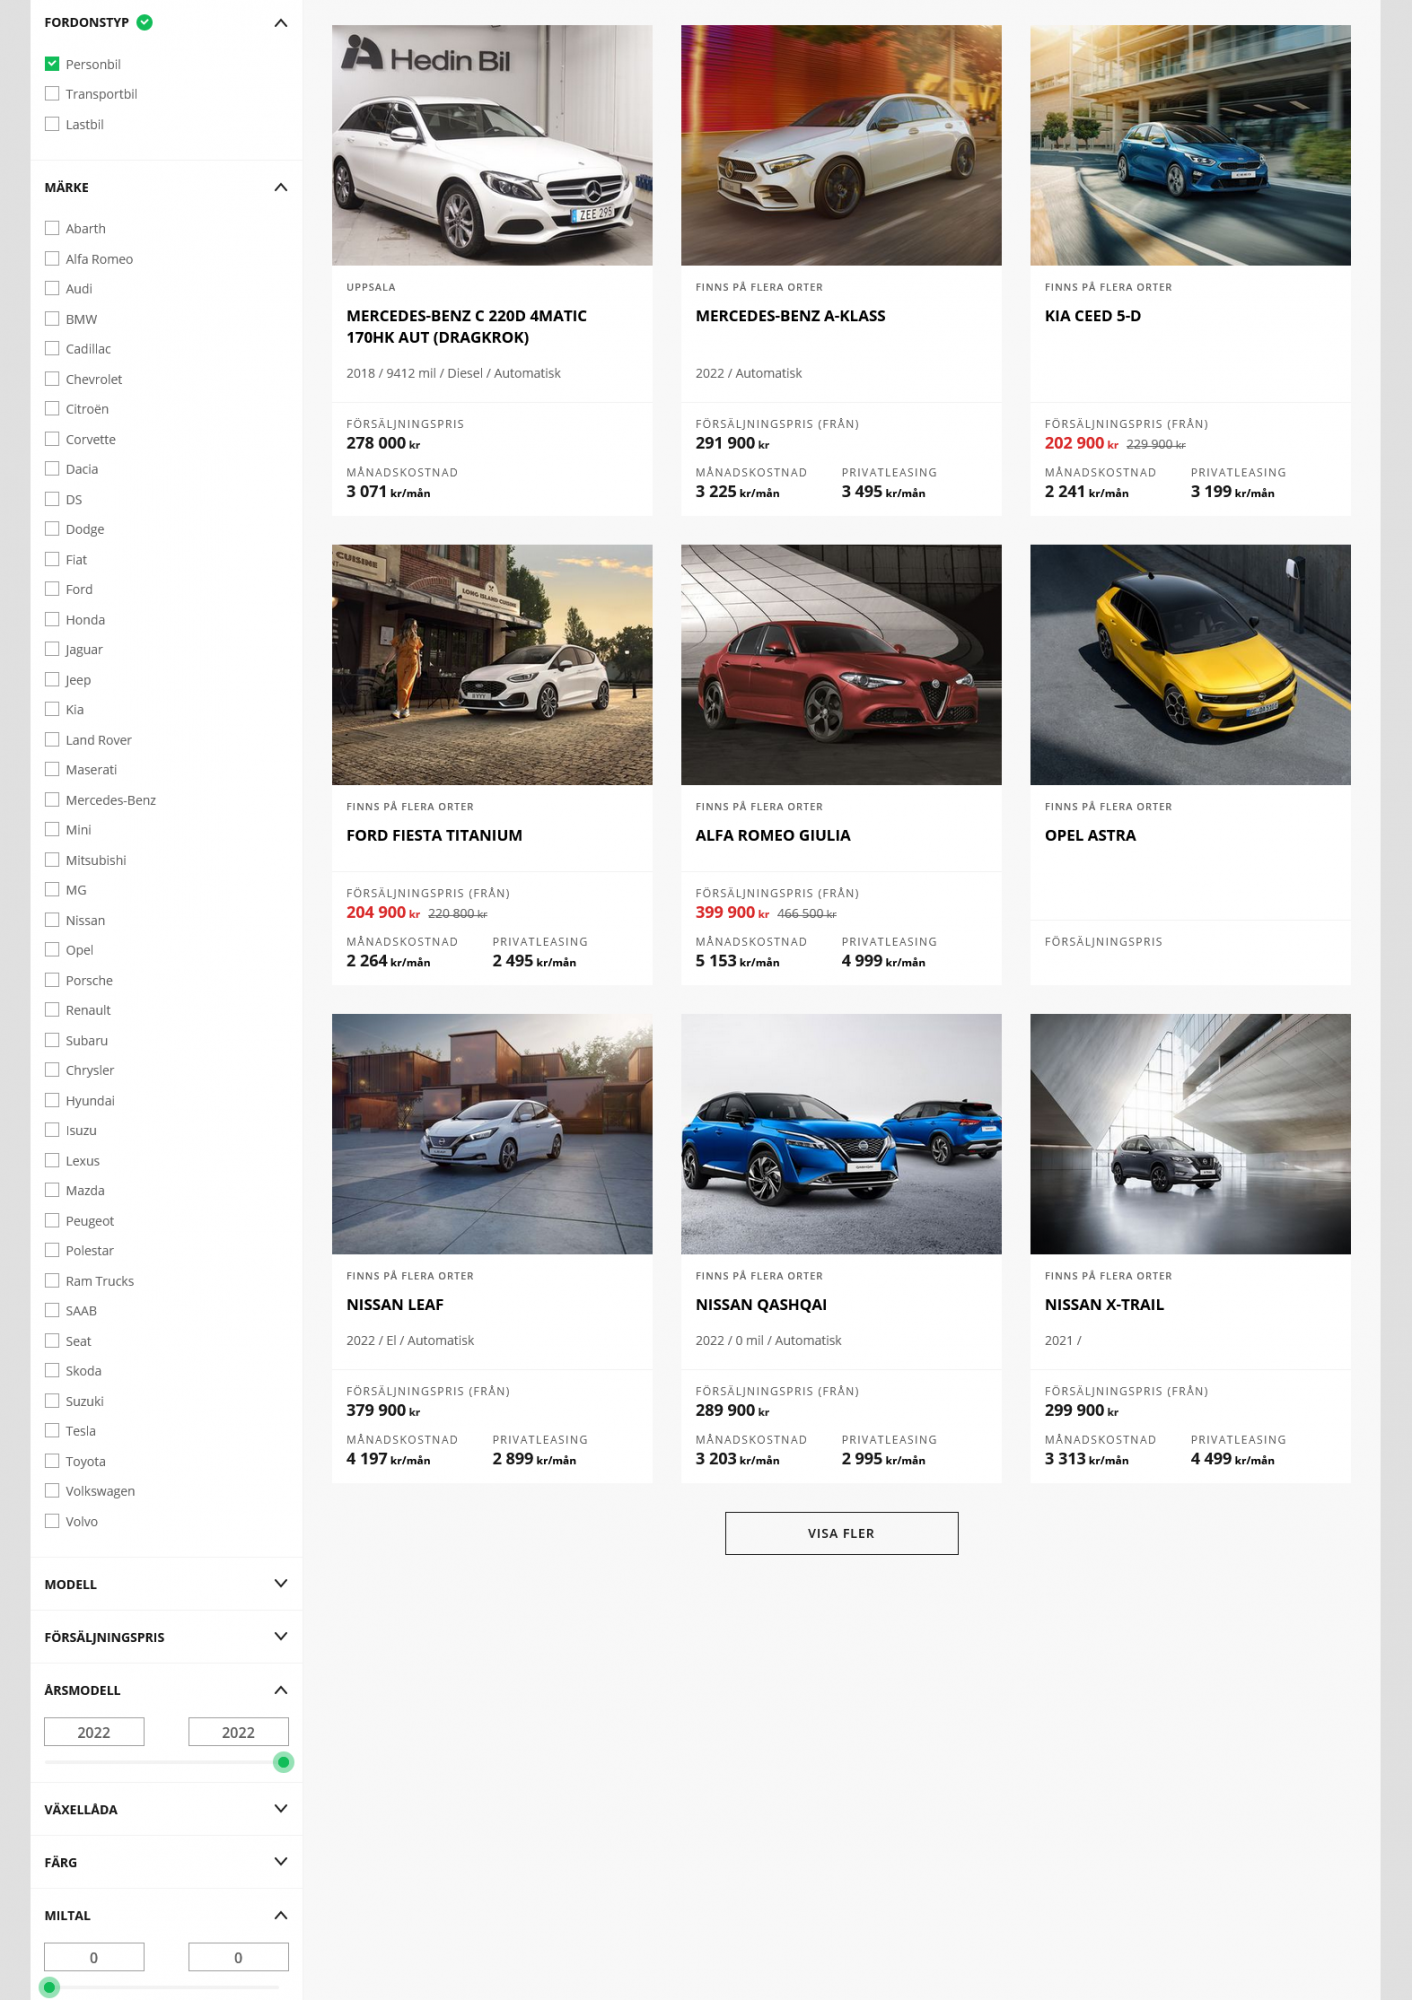
Task: Collapse the Miltal filter section
Action: 281,1915
